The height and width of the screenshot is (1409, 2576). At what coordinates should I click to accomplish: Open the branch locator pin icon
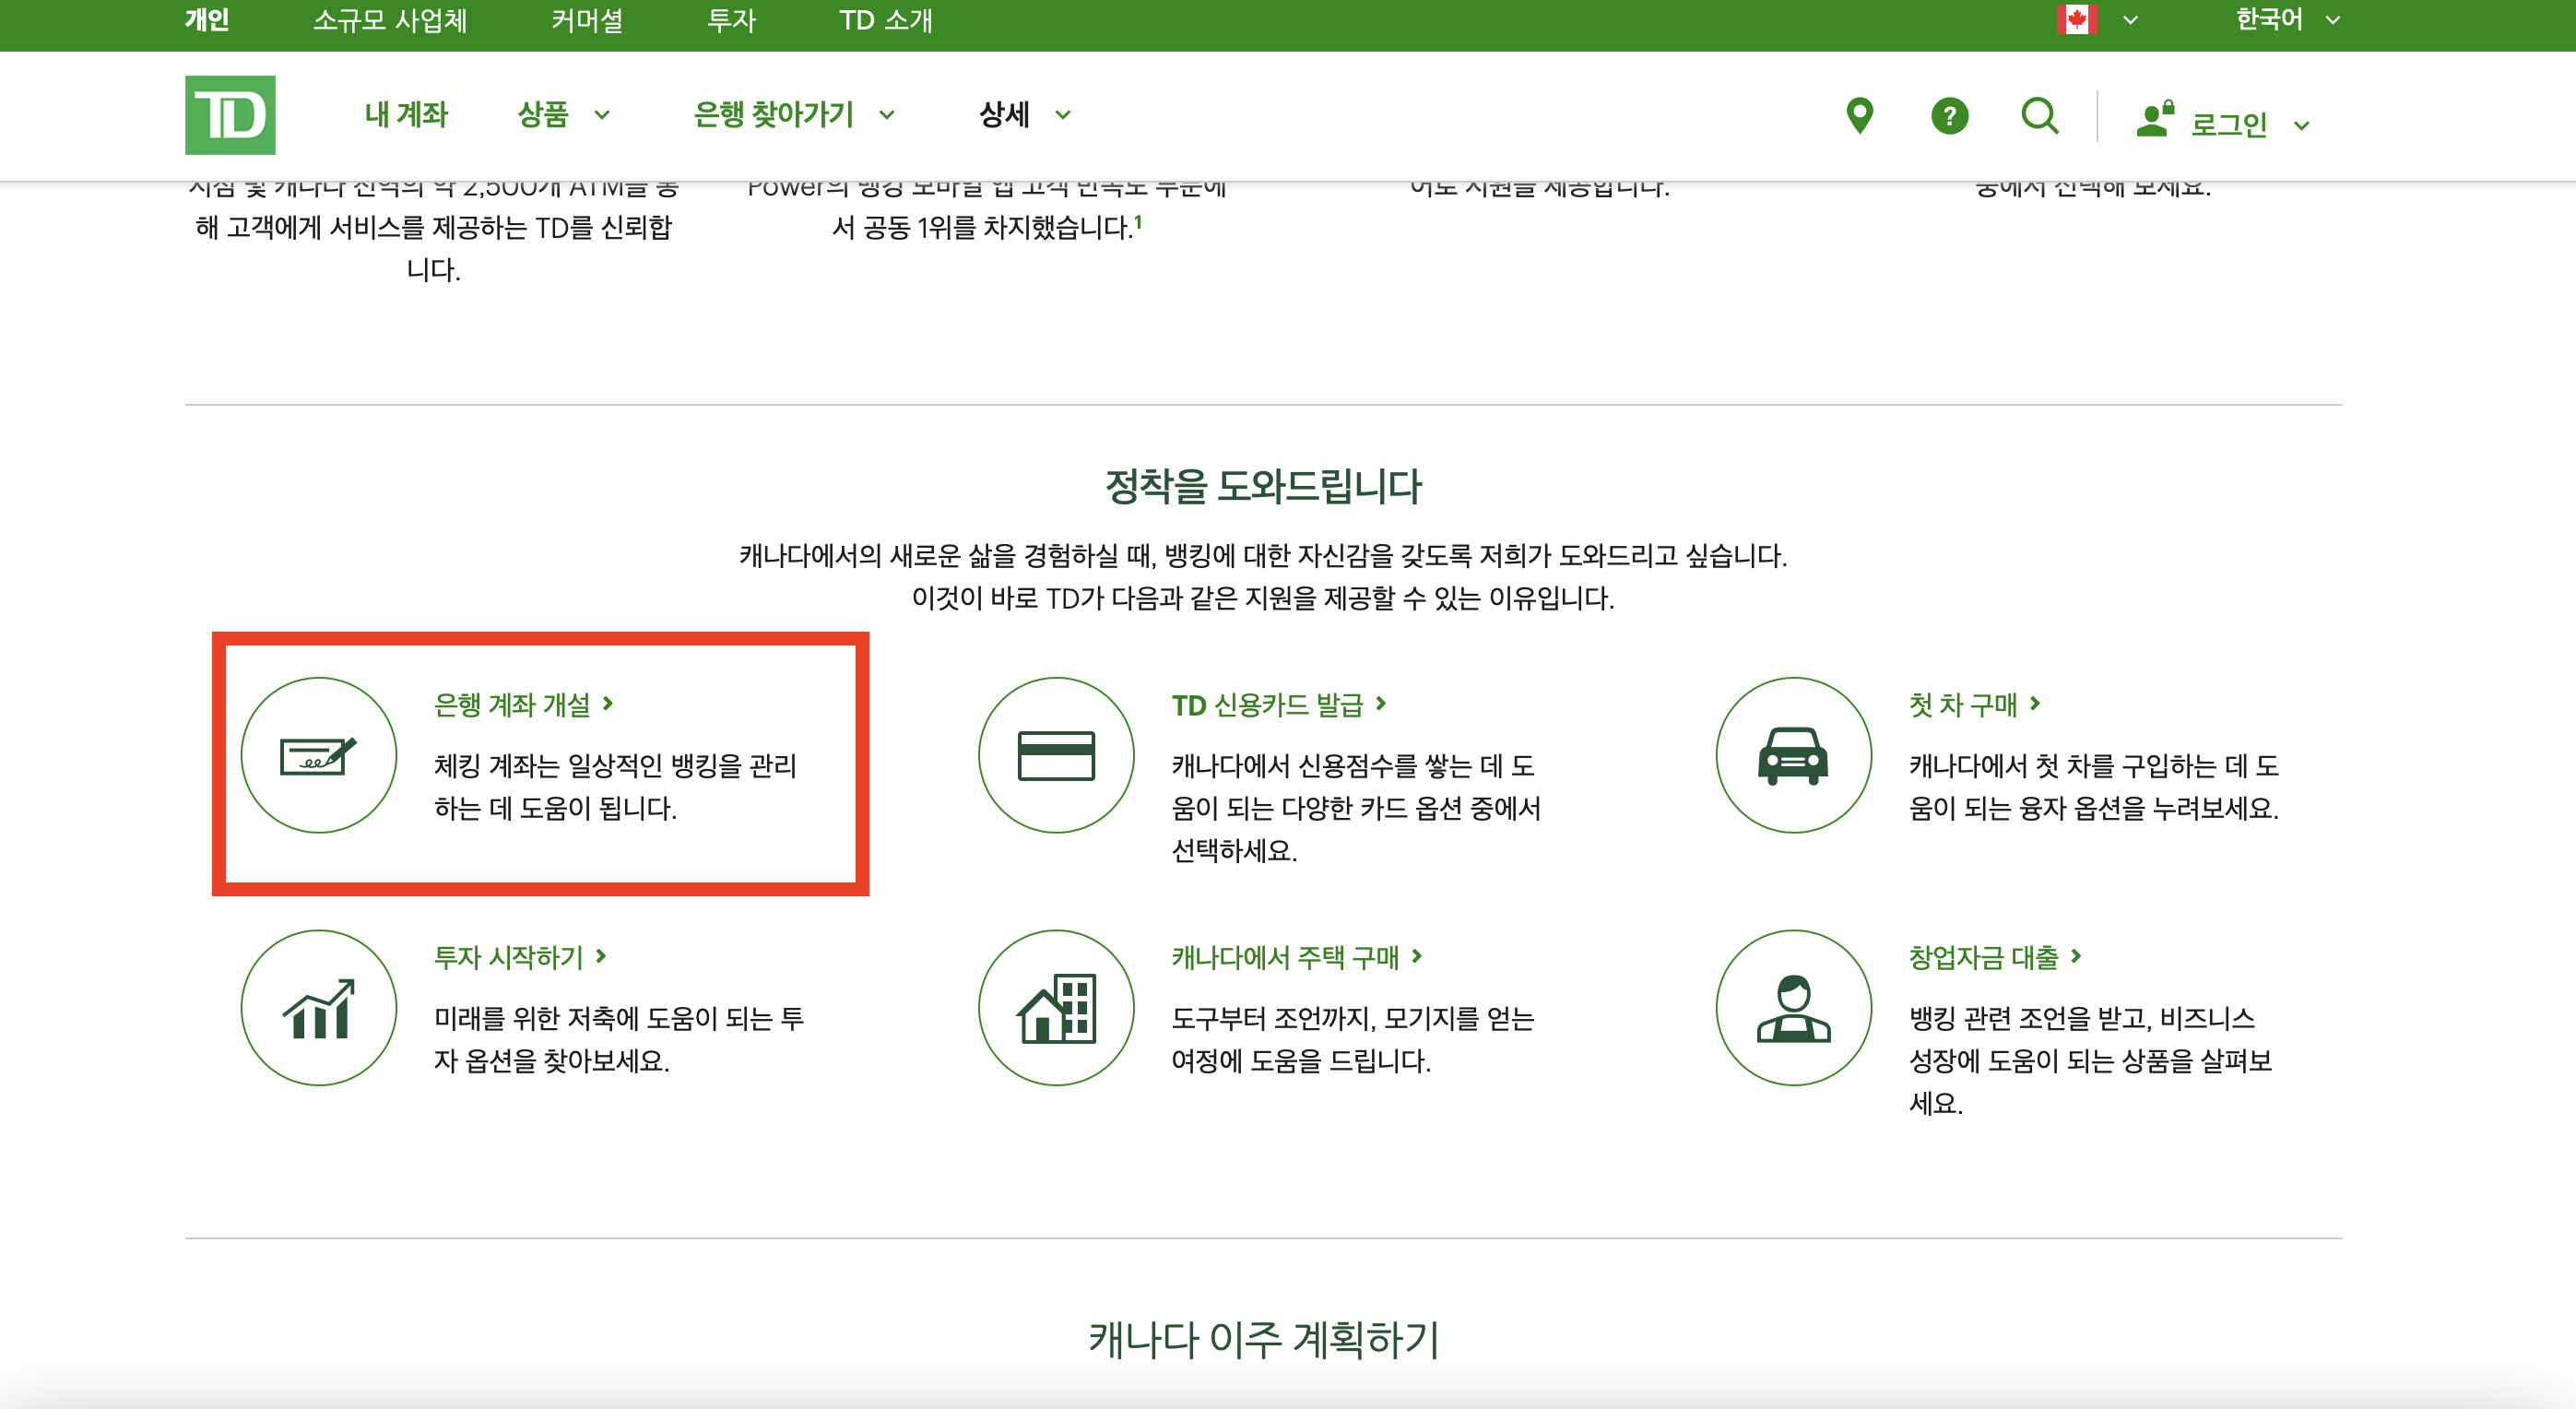pyautogui.click(x=1859, y=116)
